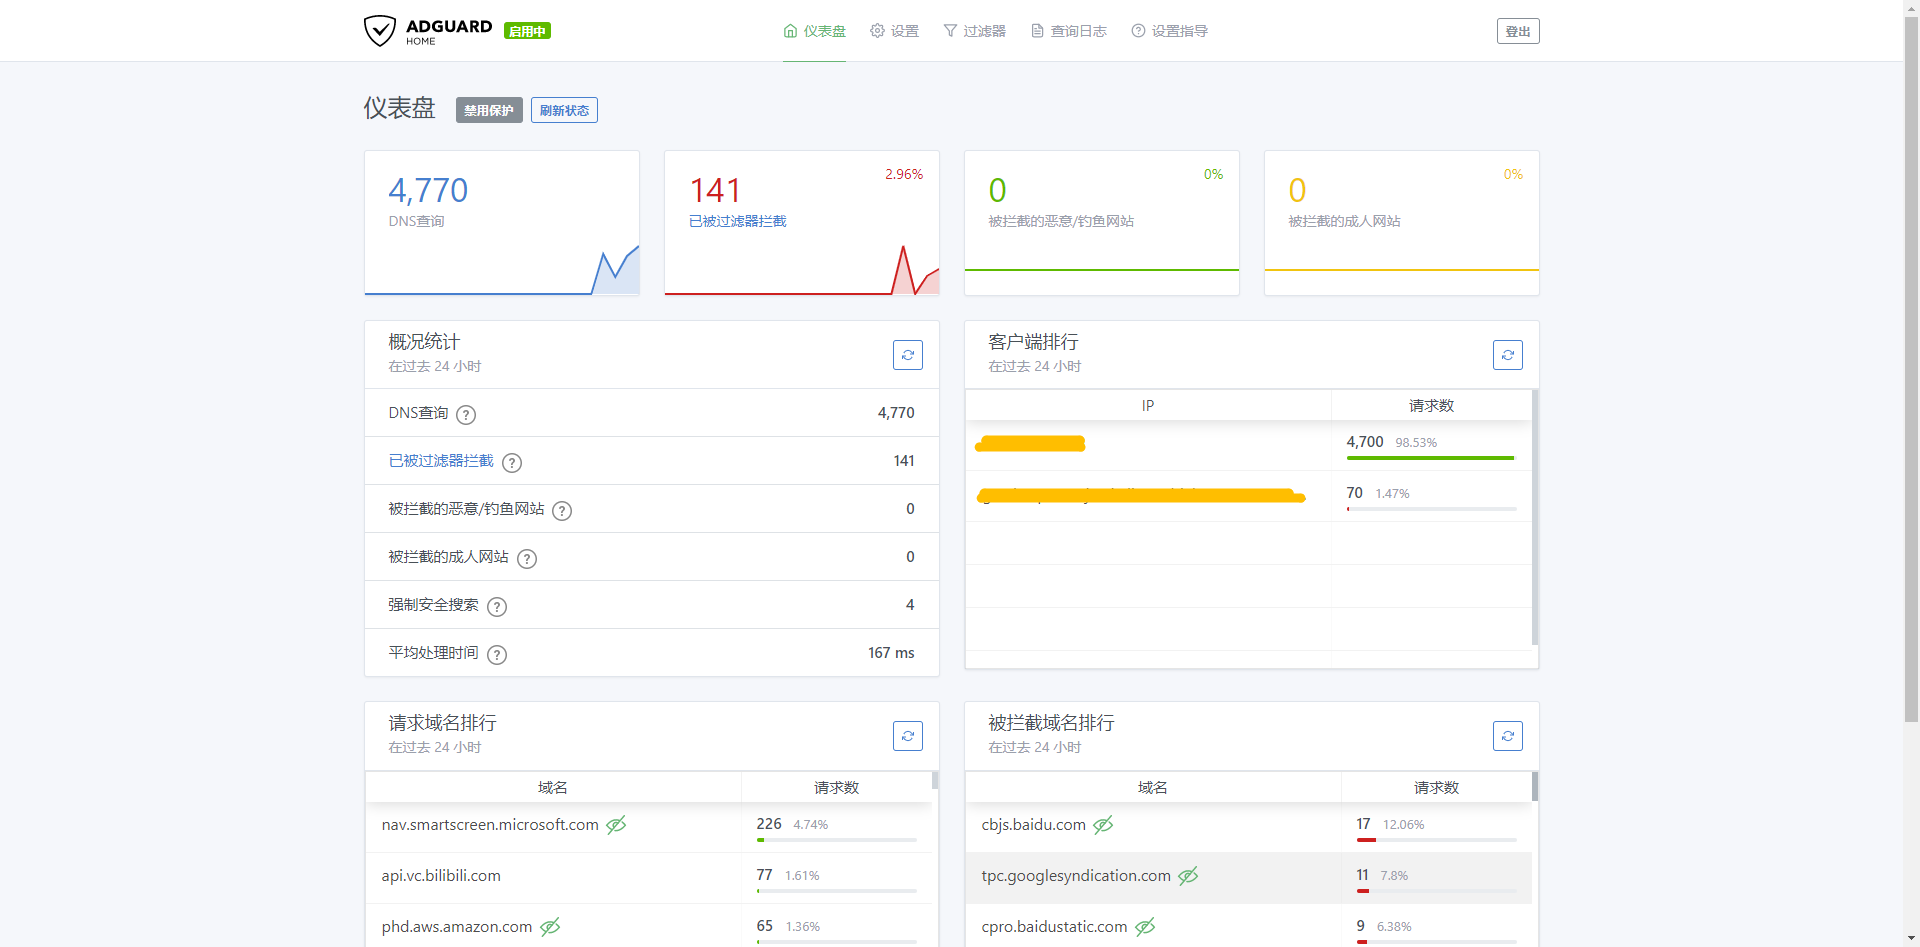Refresh the 概况统计 statistics card
The image size is (1920, 947).
point(907,355)
